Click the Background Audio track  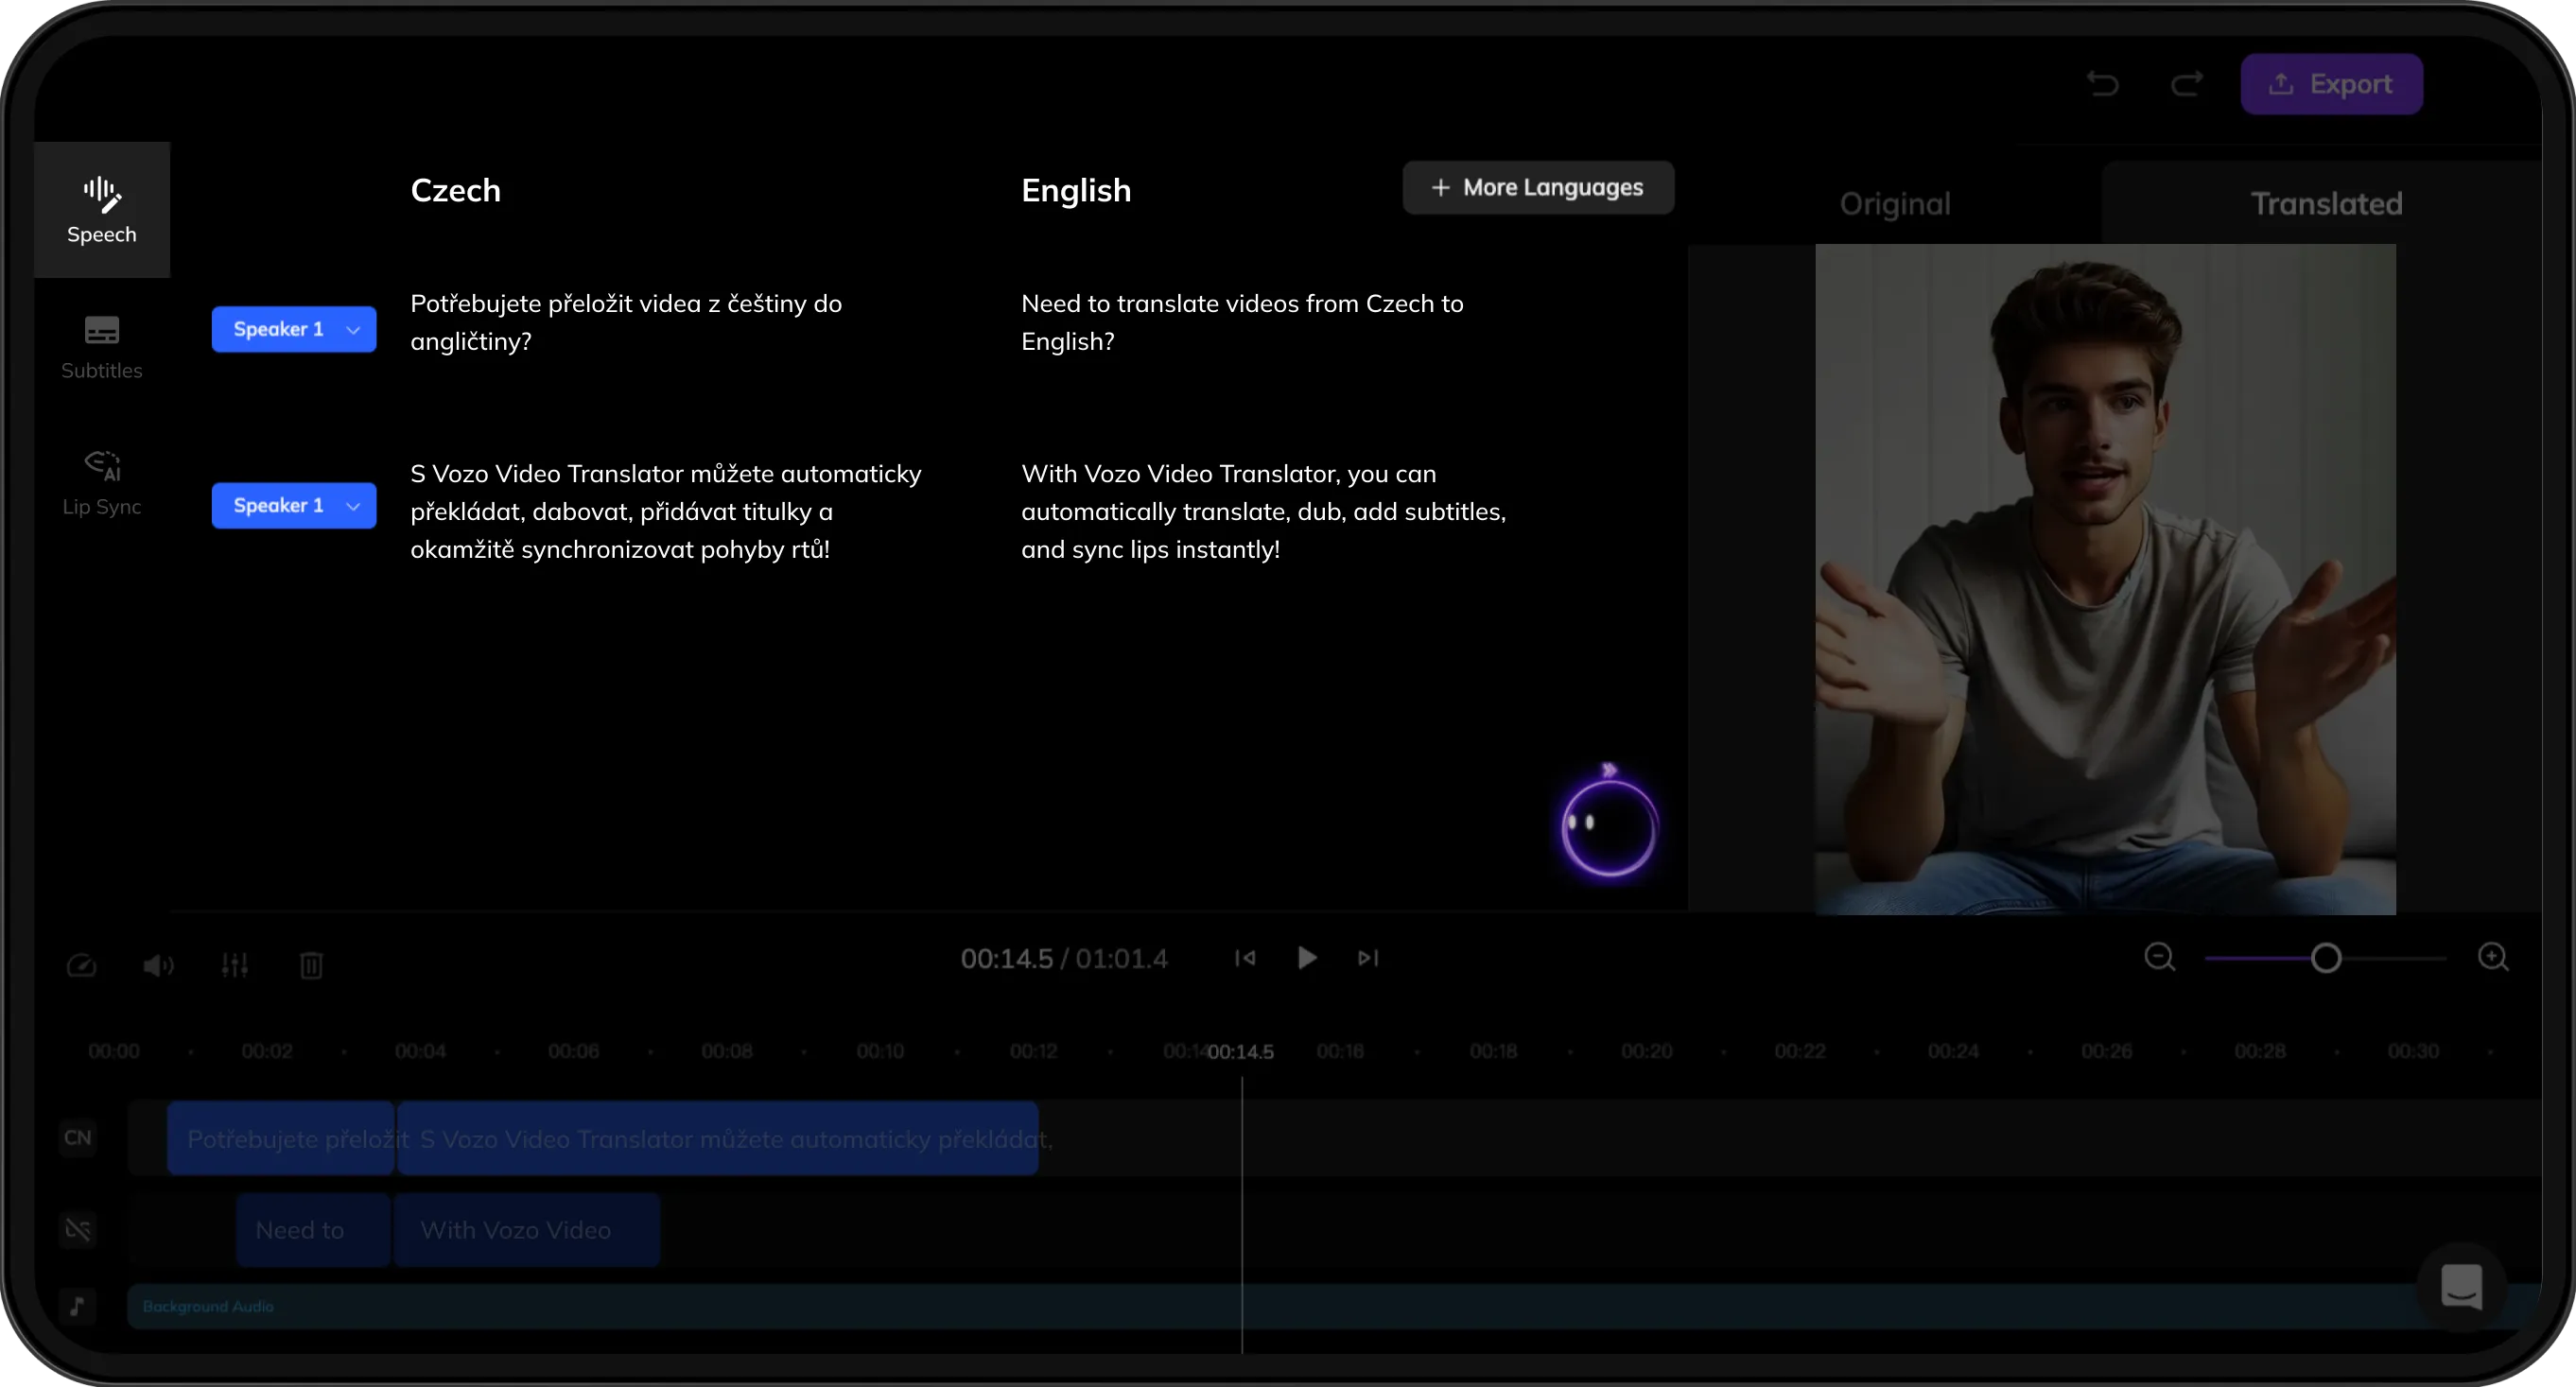point(1335,1306)
